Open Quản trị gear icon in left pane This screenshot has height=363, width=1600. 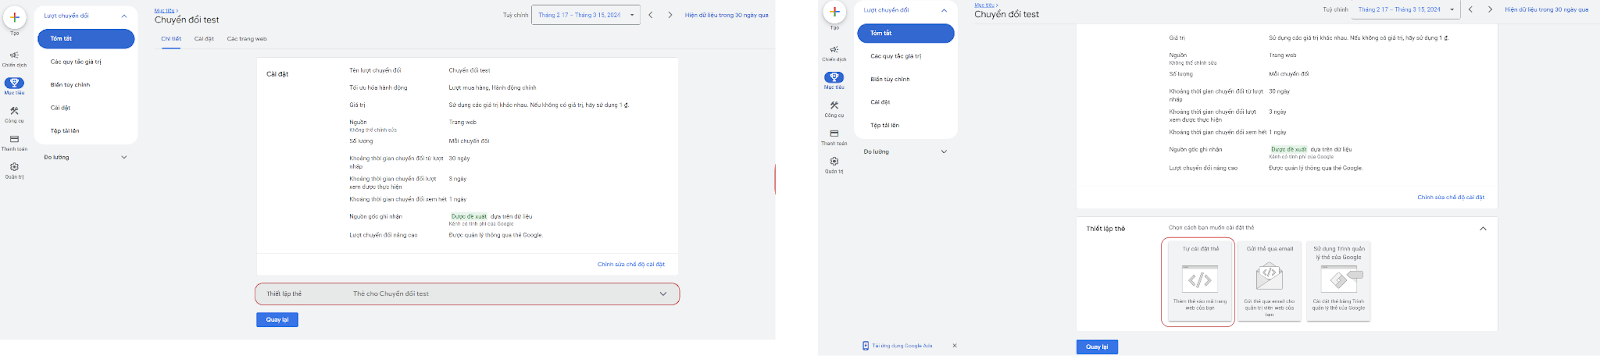click(x=14, y=169)
